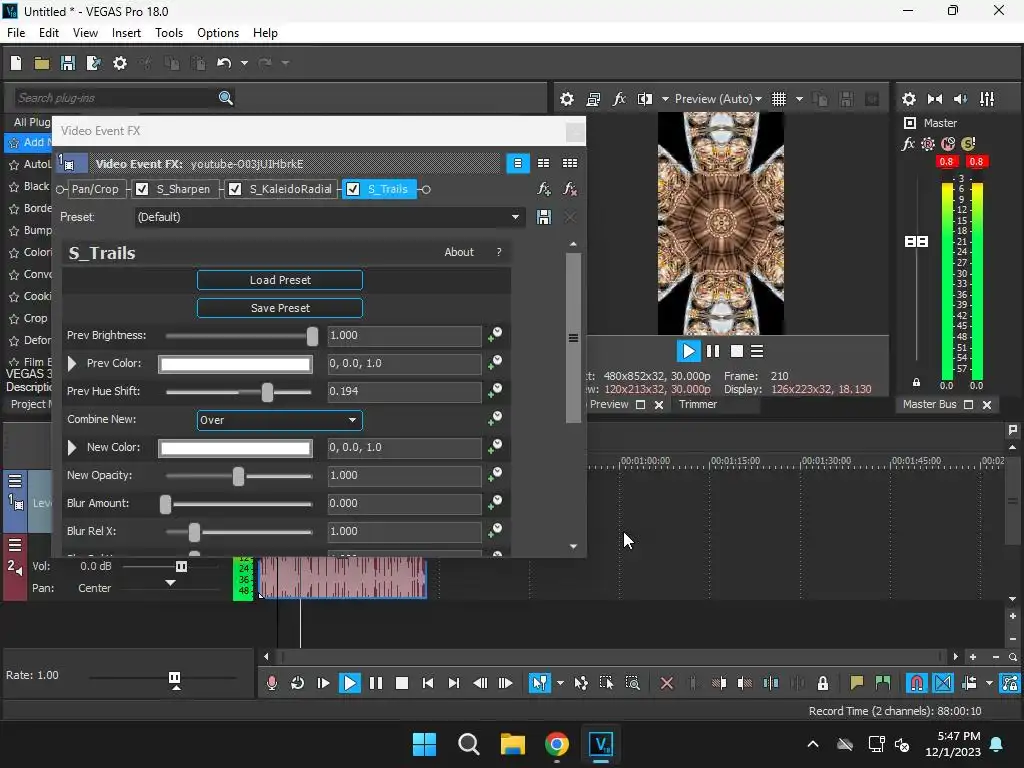Save the project with the floppy disk icon
Screen dimensions: 1024x768
[x=67, y=63]
